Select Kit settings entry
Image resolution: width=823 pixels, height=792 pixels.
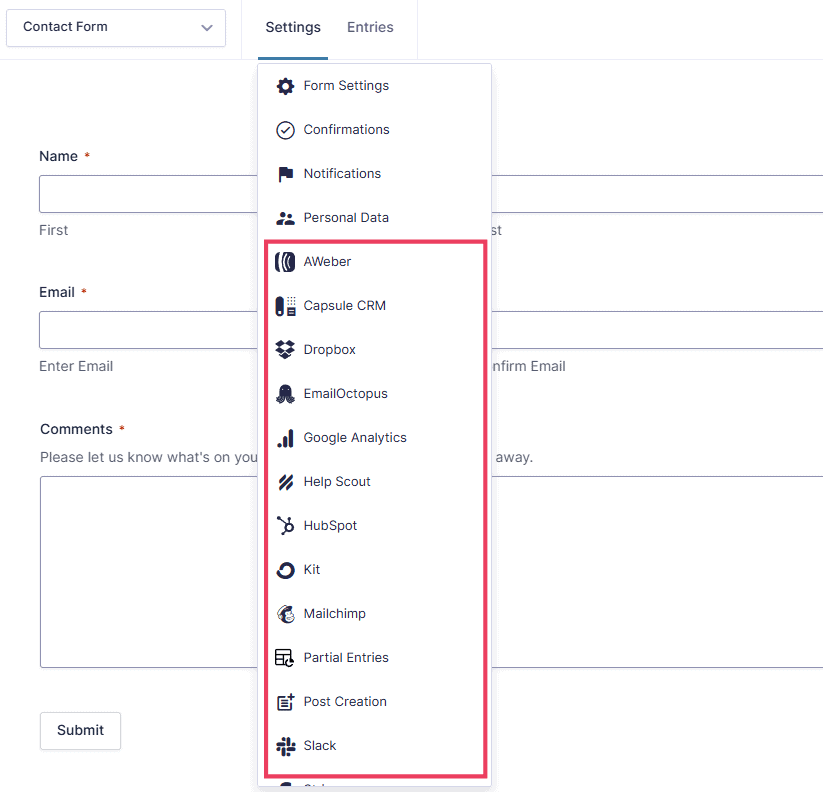(375, 570)
